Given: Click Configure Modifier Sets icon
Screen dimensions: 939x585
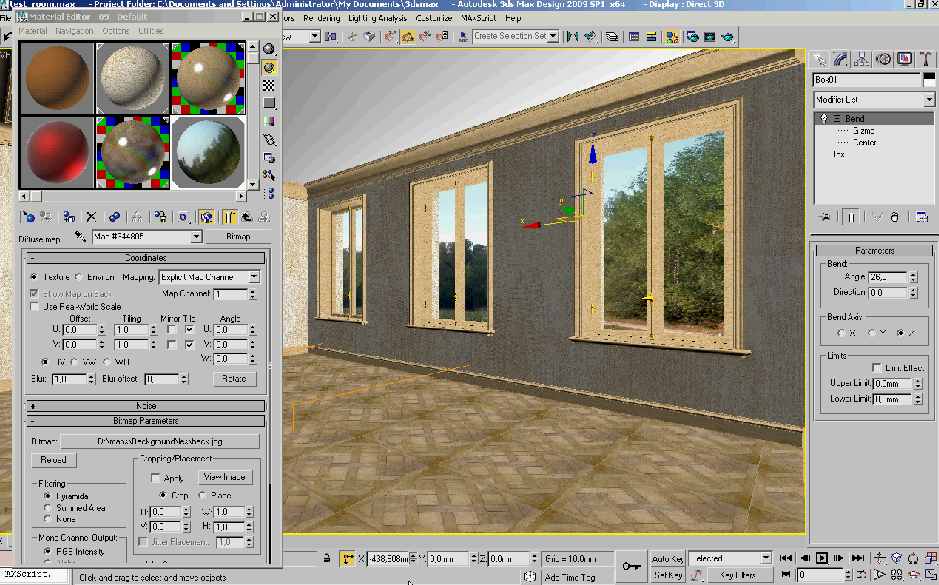Looking at the screenshot, I should (922, 217).
